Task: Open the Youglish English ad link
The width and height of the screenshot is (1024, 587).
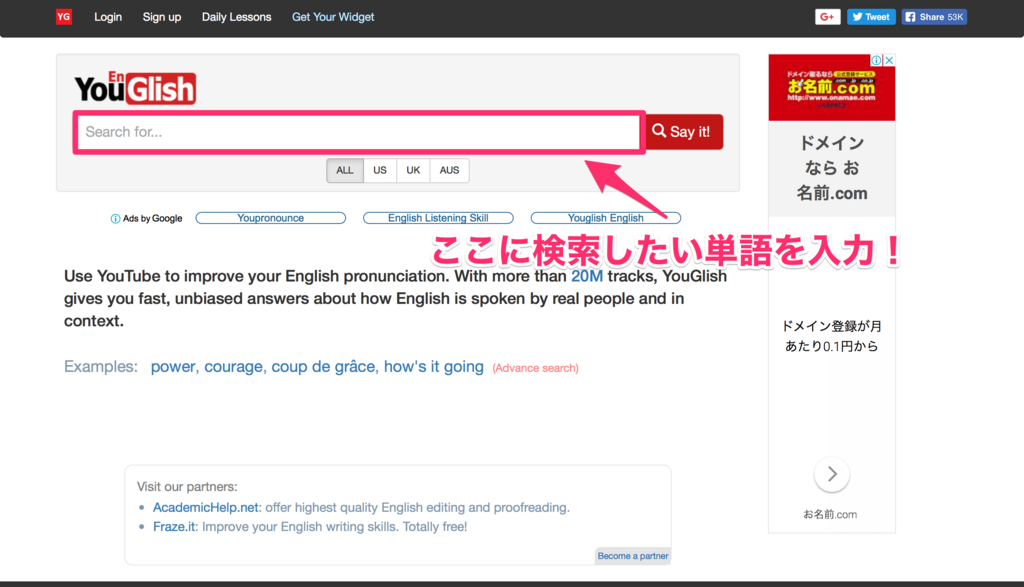Action: 605,218
